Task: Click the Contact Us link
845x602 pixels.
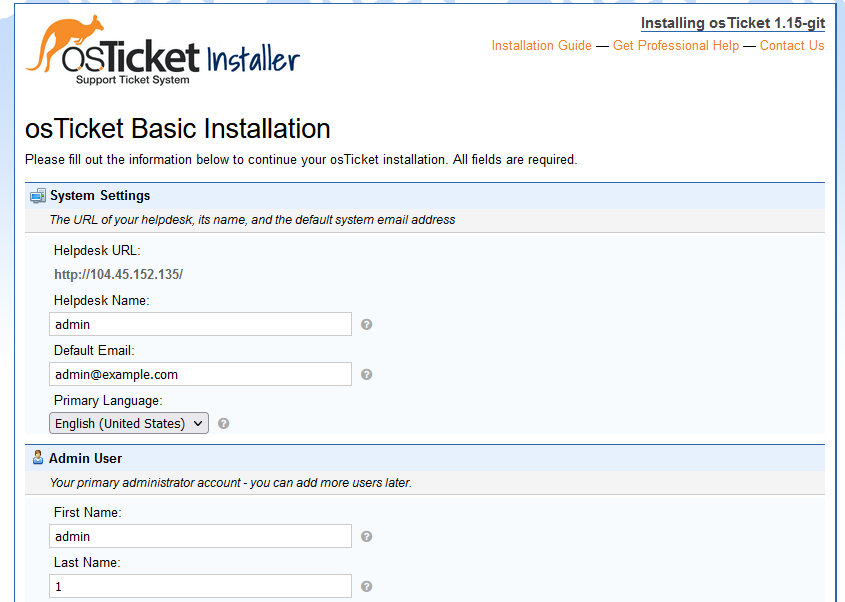Action: [x=792, y=45]
